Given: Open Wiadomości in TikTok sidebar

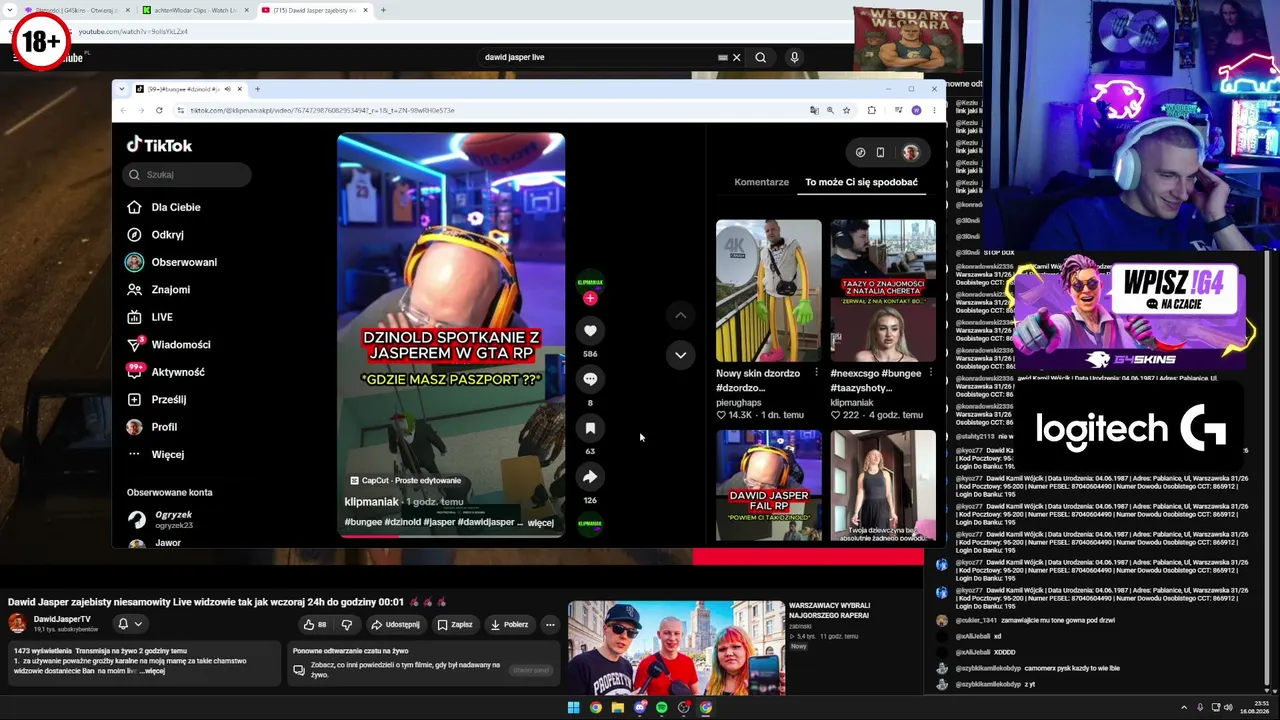Looking at the screenshot, I should tap(180, 345).
